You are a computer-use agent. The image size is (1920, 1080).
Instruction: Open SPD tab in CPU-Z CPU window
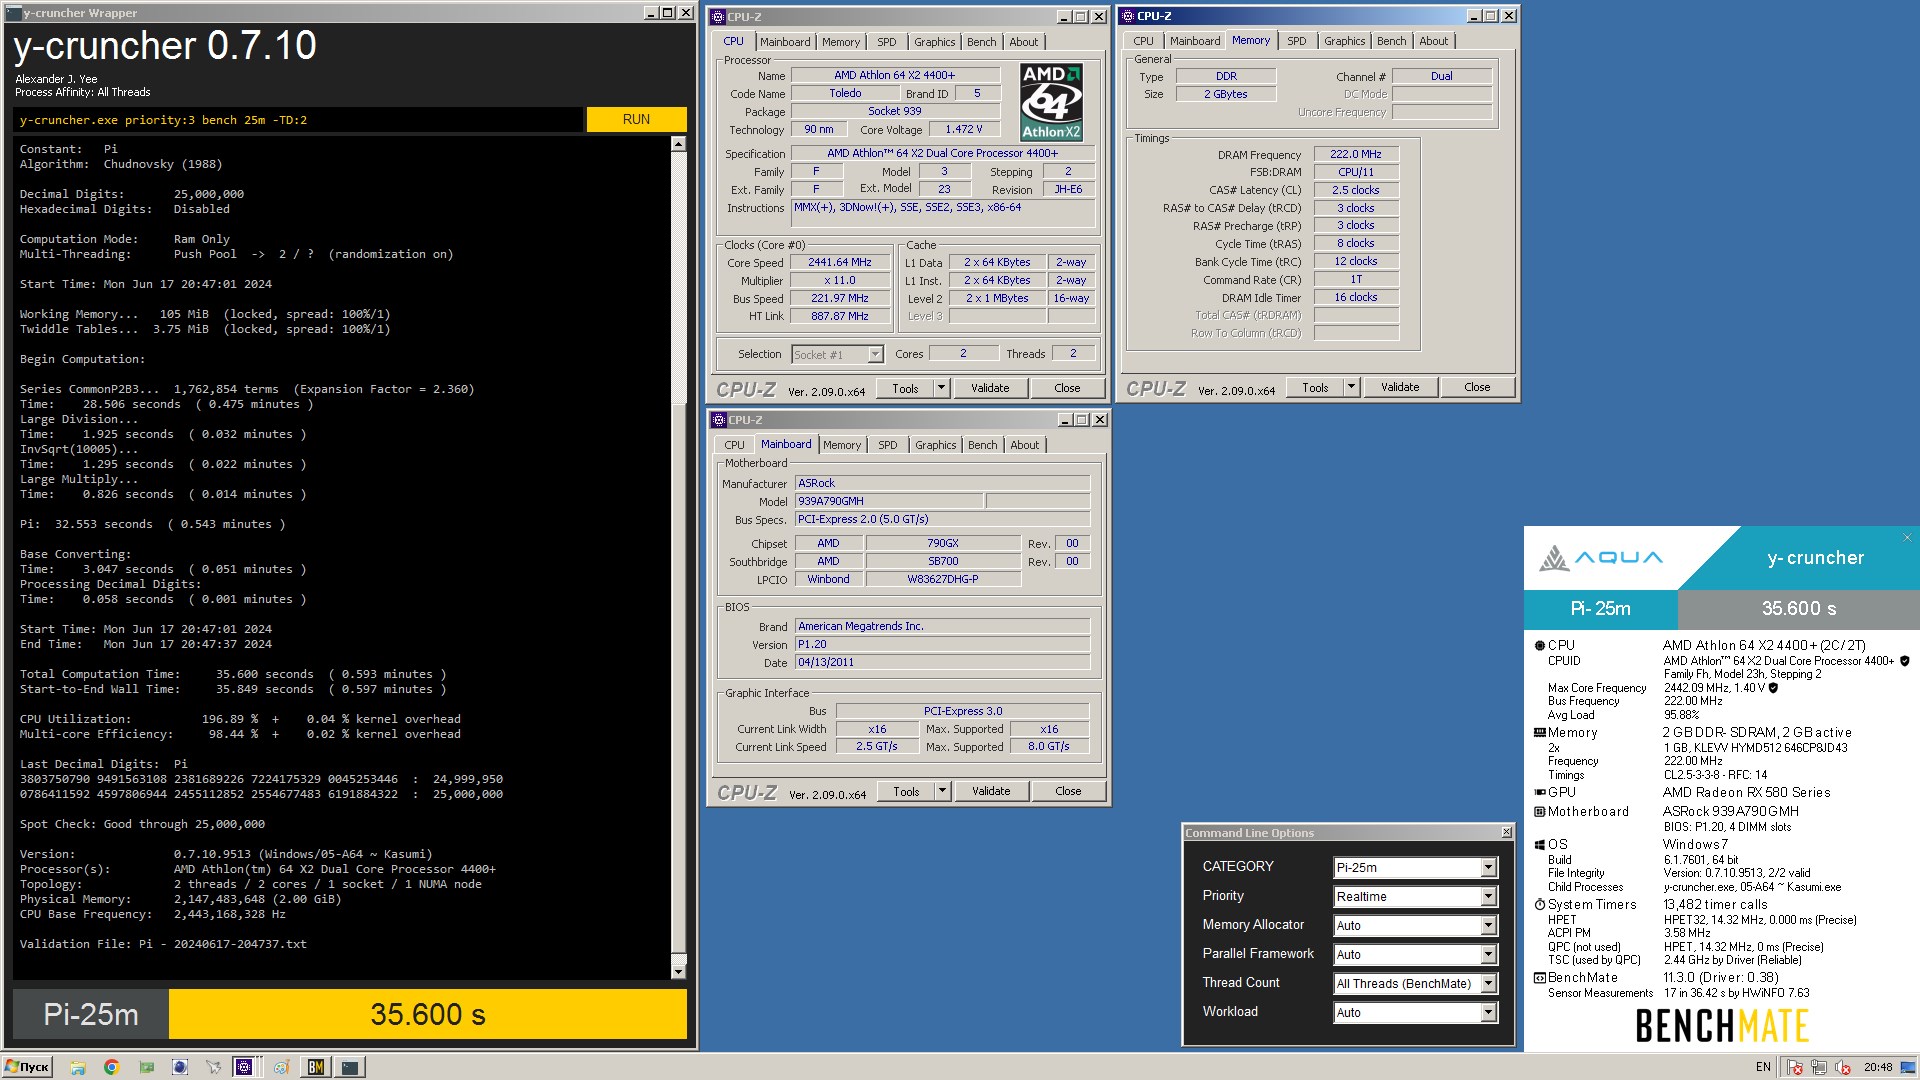(886, 42)
